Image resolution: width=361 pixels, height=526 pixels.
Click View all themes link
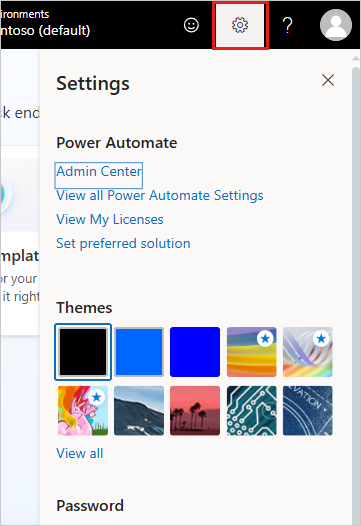pos(80,454)
